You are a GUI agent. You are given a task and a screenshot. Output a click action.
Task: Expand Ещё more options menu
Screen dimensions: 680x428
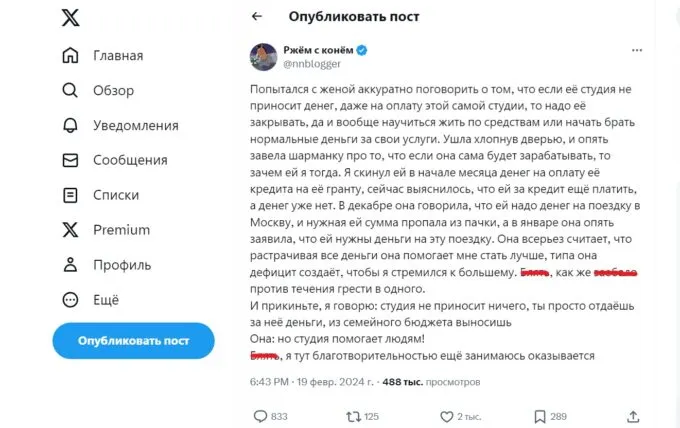pyautogui.click(x=70, y=299)
